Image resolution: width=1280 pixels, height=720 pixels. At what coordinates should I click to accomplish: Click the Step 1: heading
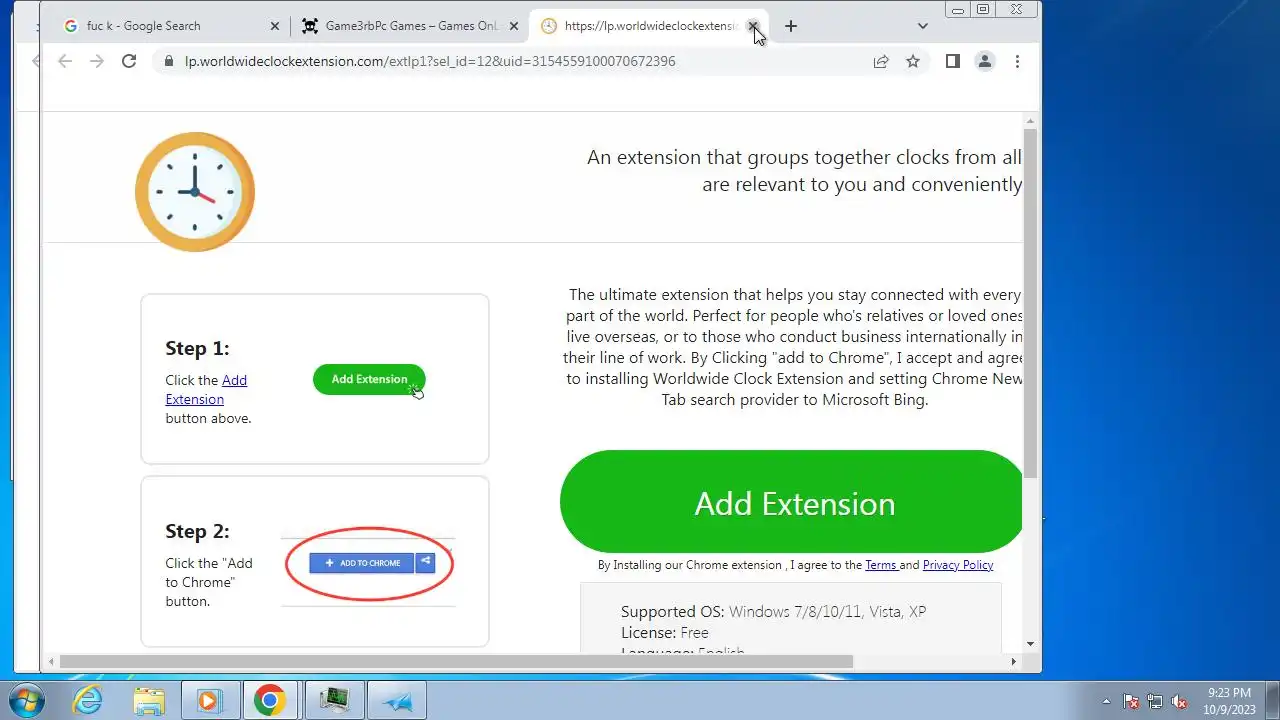coord(197,348)
